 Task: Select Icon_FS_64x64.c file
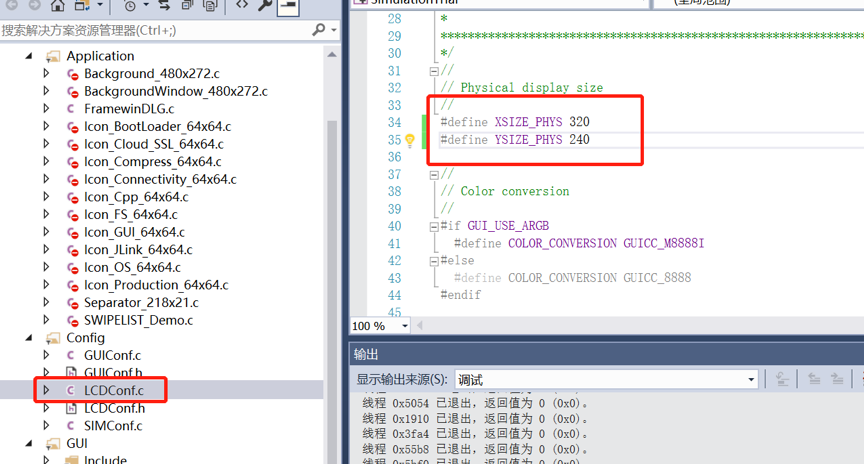(131, 215)
